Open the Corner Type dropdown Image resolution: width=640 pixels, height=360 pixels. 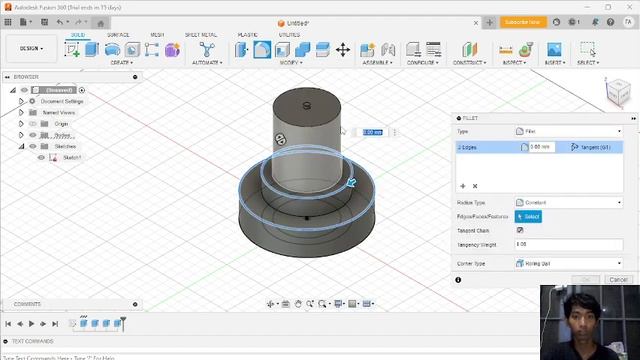[x=569, y=264]
